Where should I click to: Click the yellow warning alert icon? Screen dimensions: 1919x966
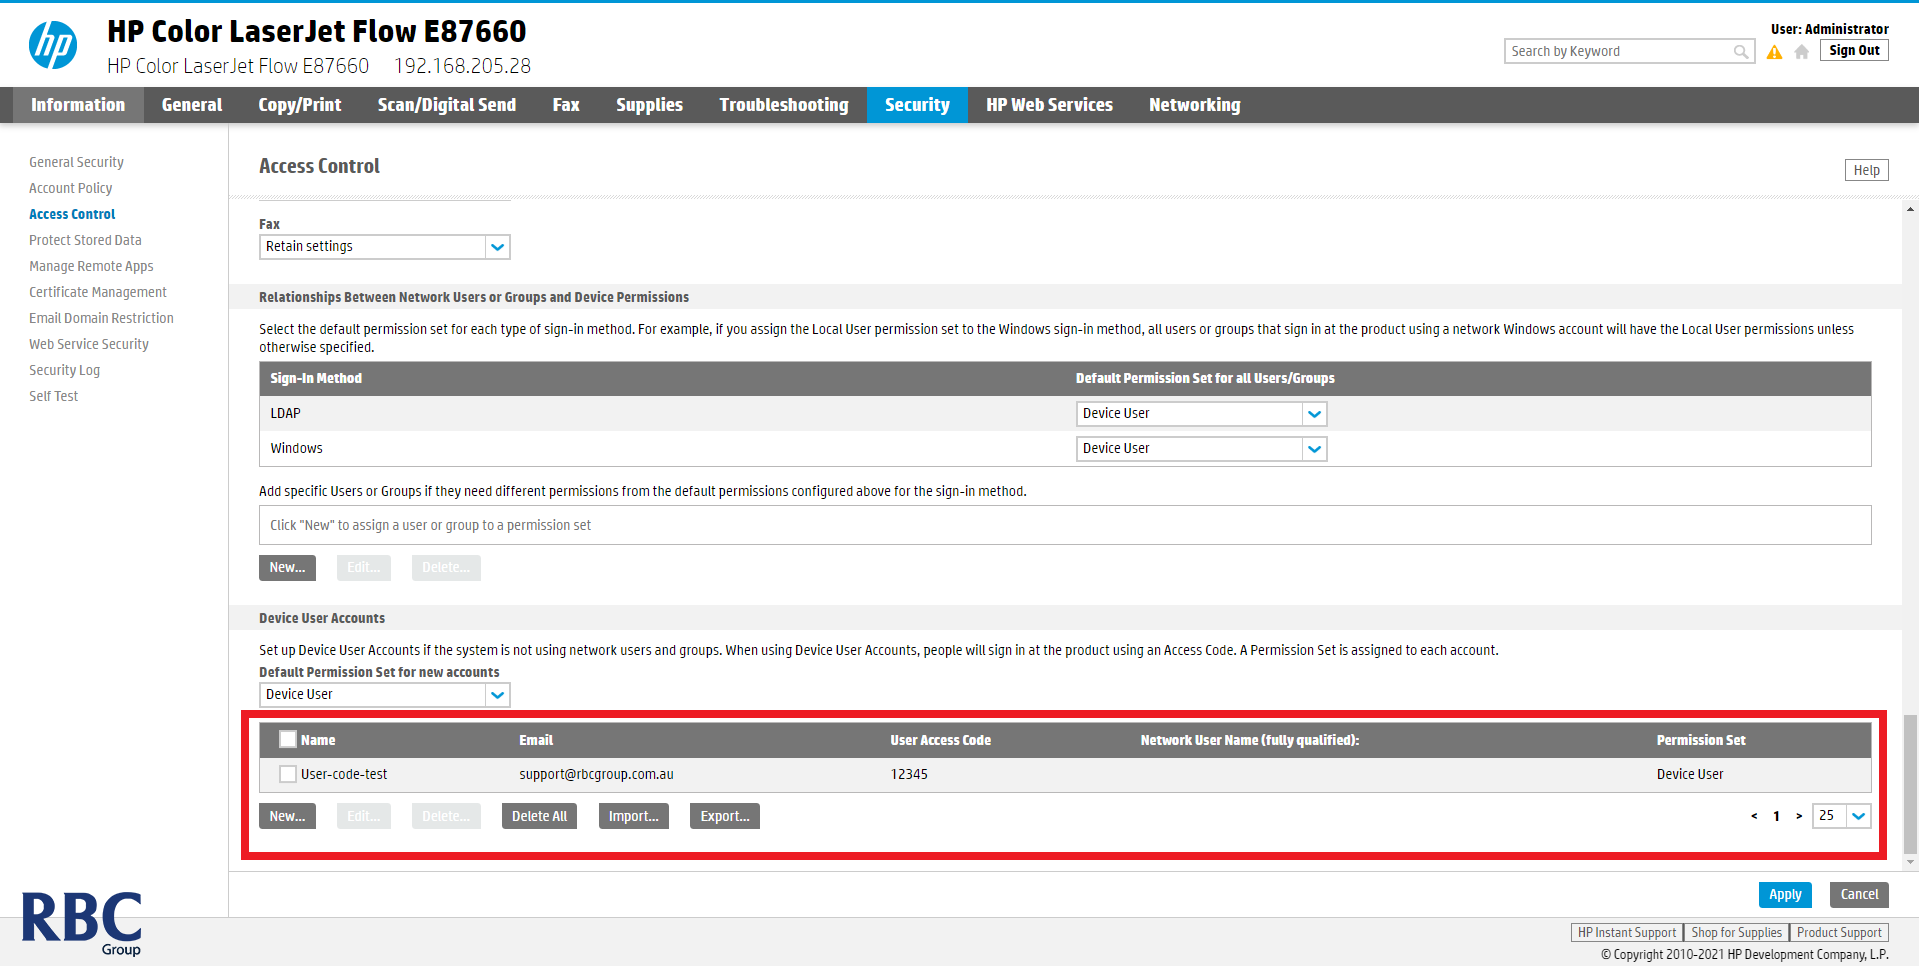(1774, 52)
